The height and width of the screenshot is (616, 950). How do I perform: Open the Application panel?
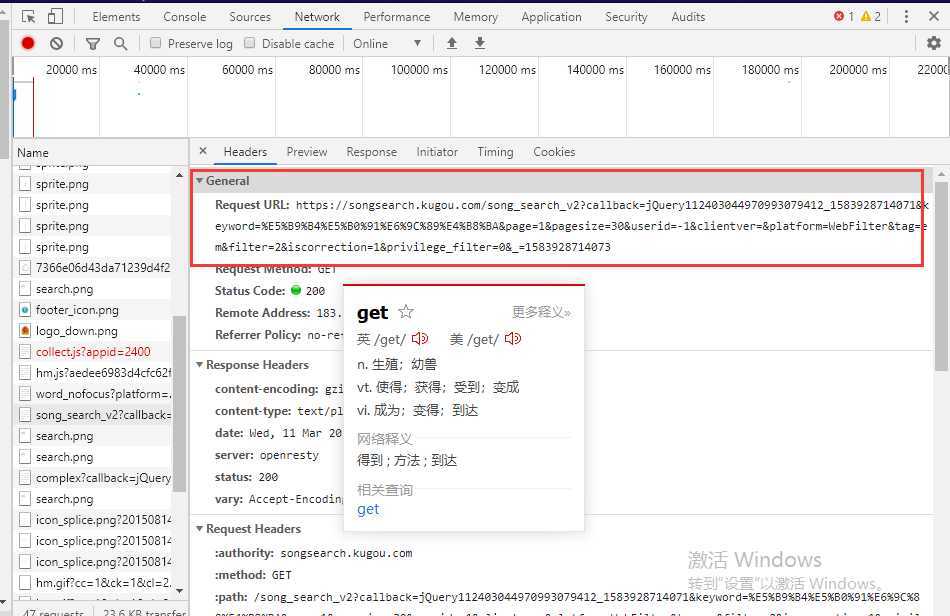tap(551, 17)
